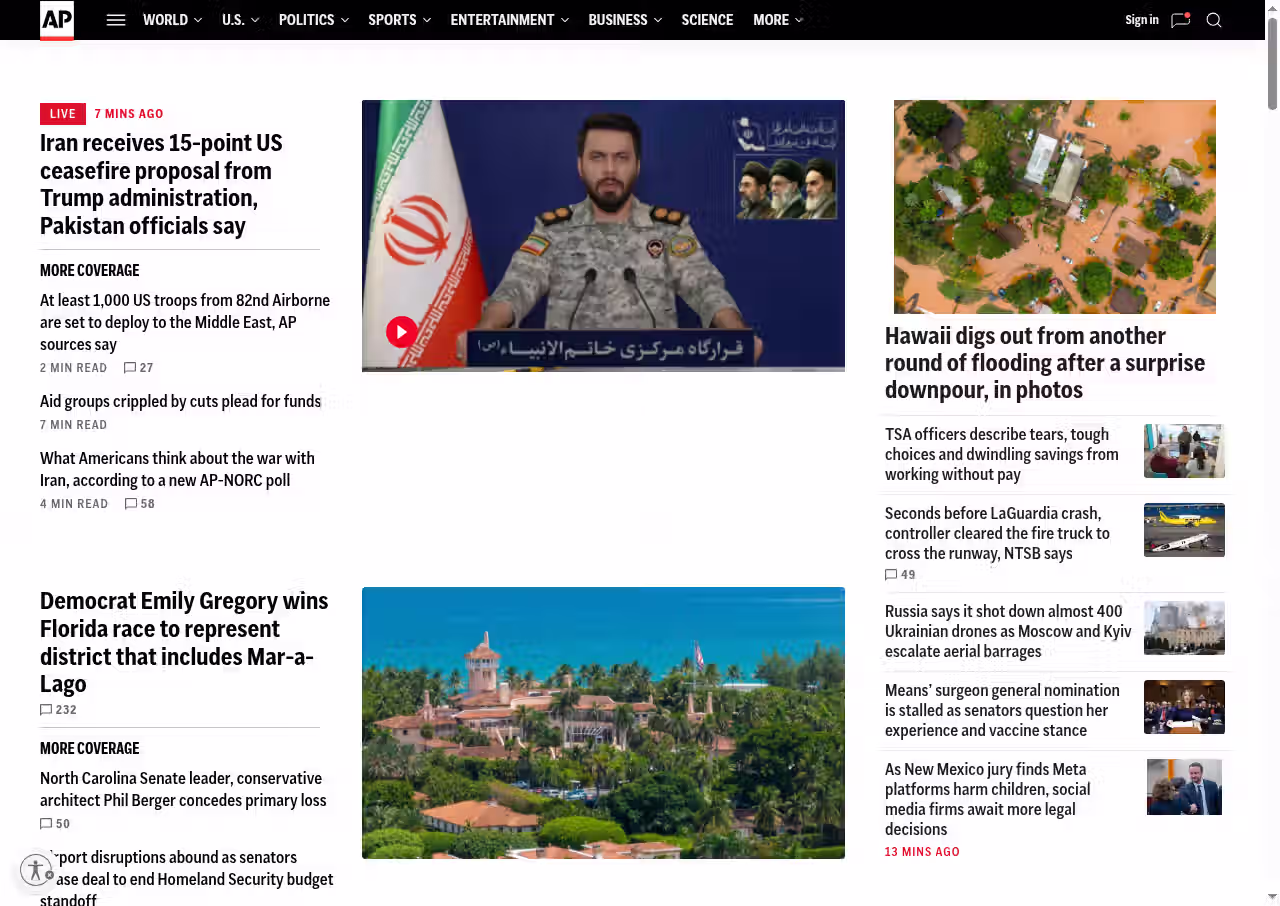Read the Hawaii flooding photos headline
Viewport: 1280px width, 906px height.
(x=1044, y=362)
